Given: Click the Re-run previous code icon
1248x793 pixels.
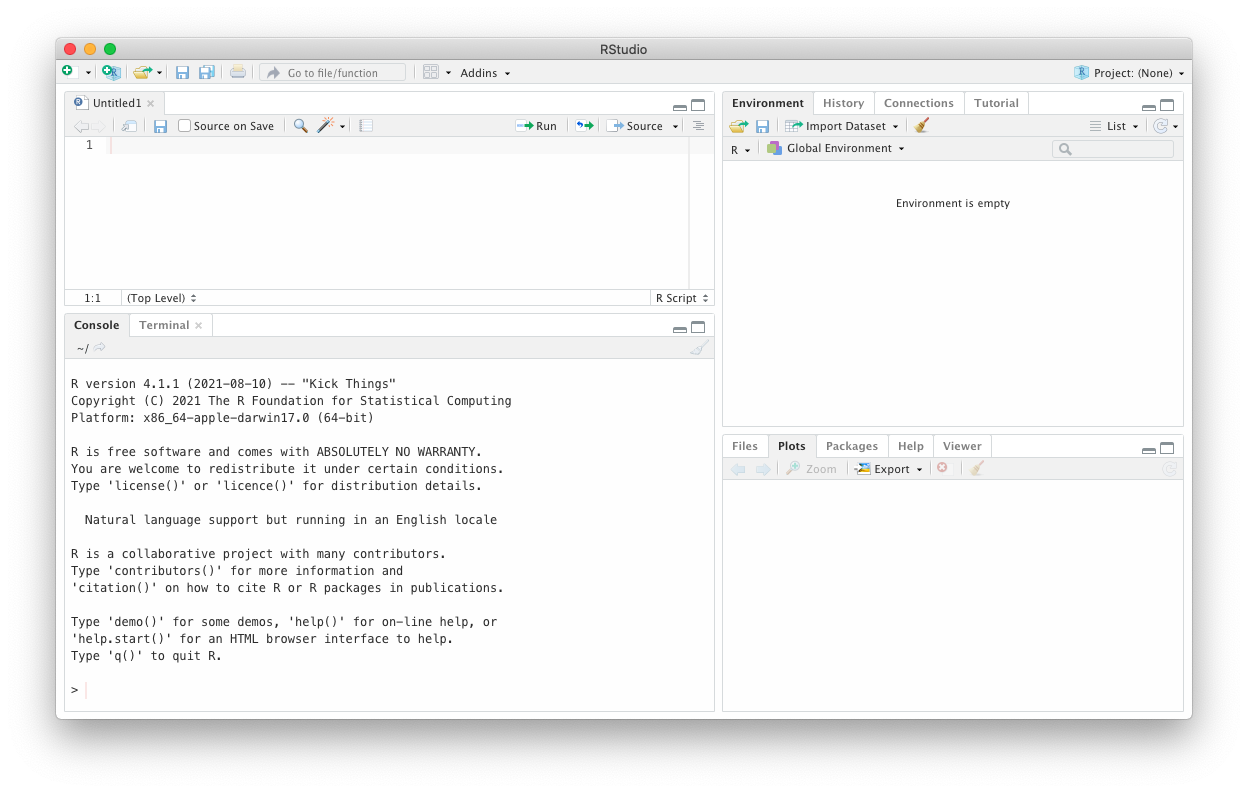Looking at the screenshot, I should [x=584, y=126].
